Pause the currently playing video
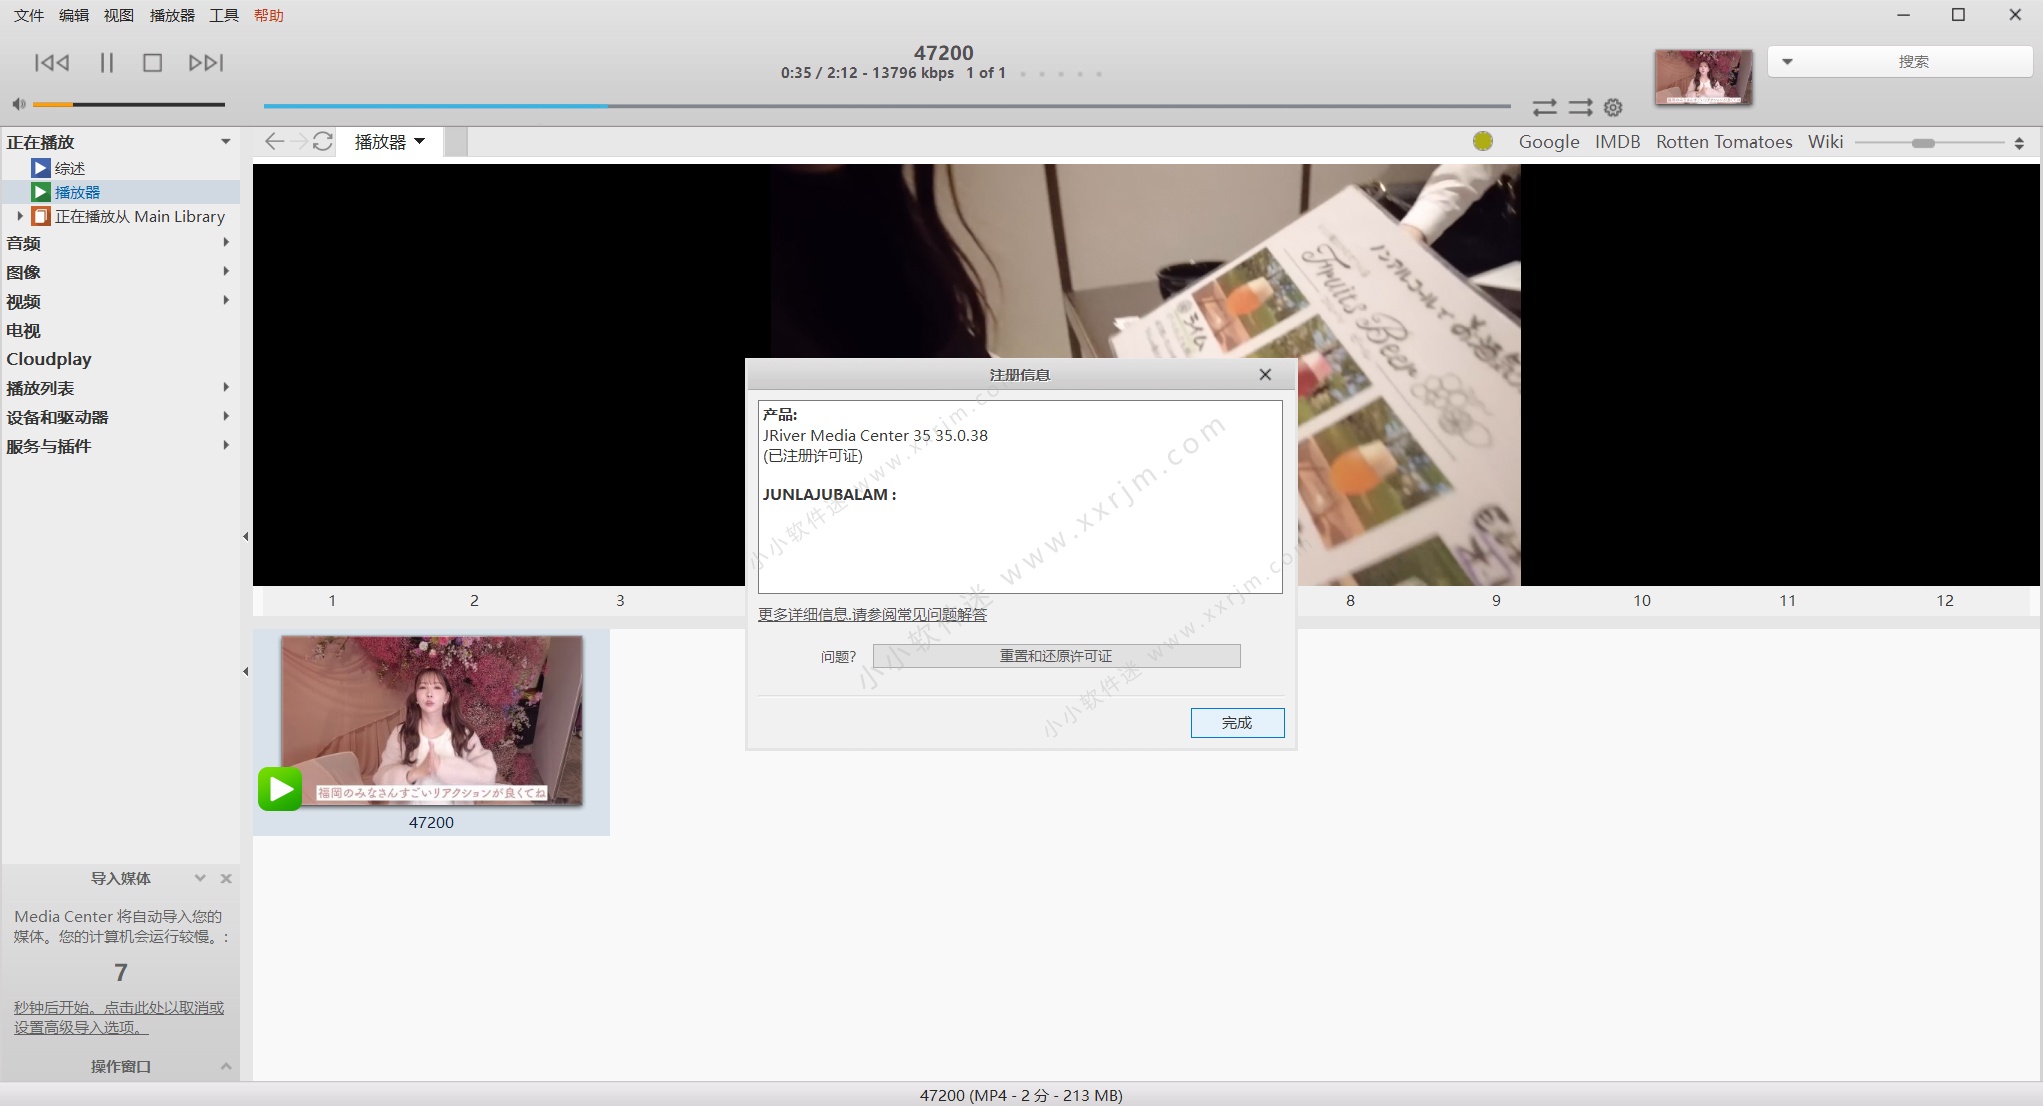This screenshot has height=1106, width=2043. pyautogui.click(x=106, y=63)
